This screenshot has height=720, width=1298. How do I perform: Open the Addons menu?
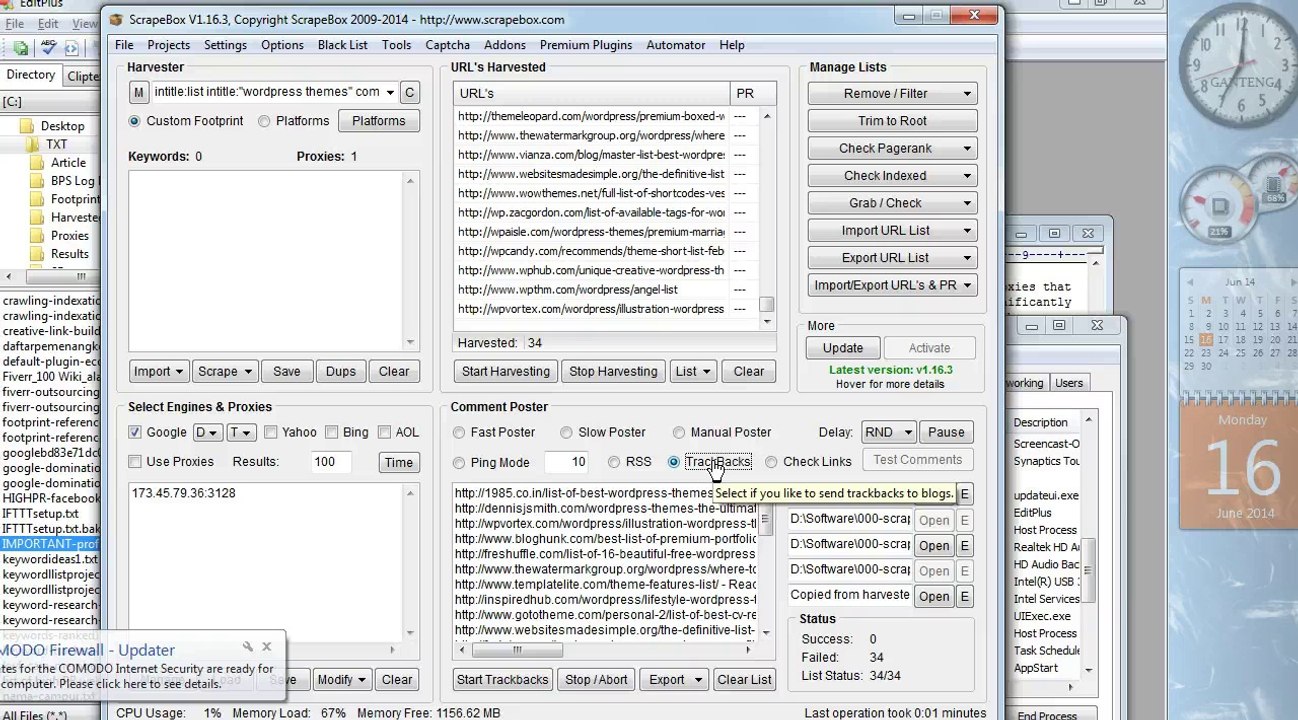(x=504, y=45)
